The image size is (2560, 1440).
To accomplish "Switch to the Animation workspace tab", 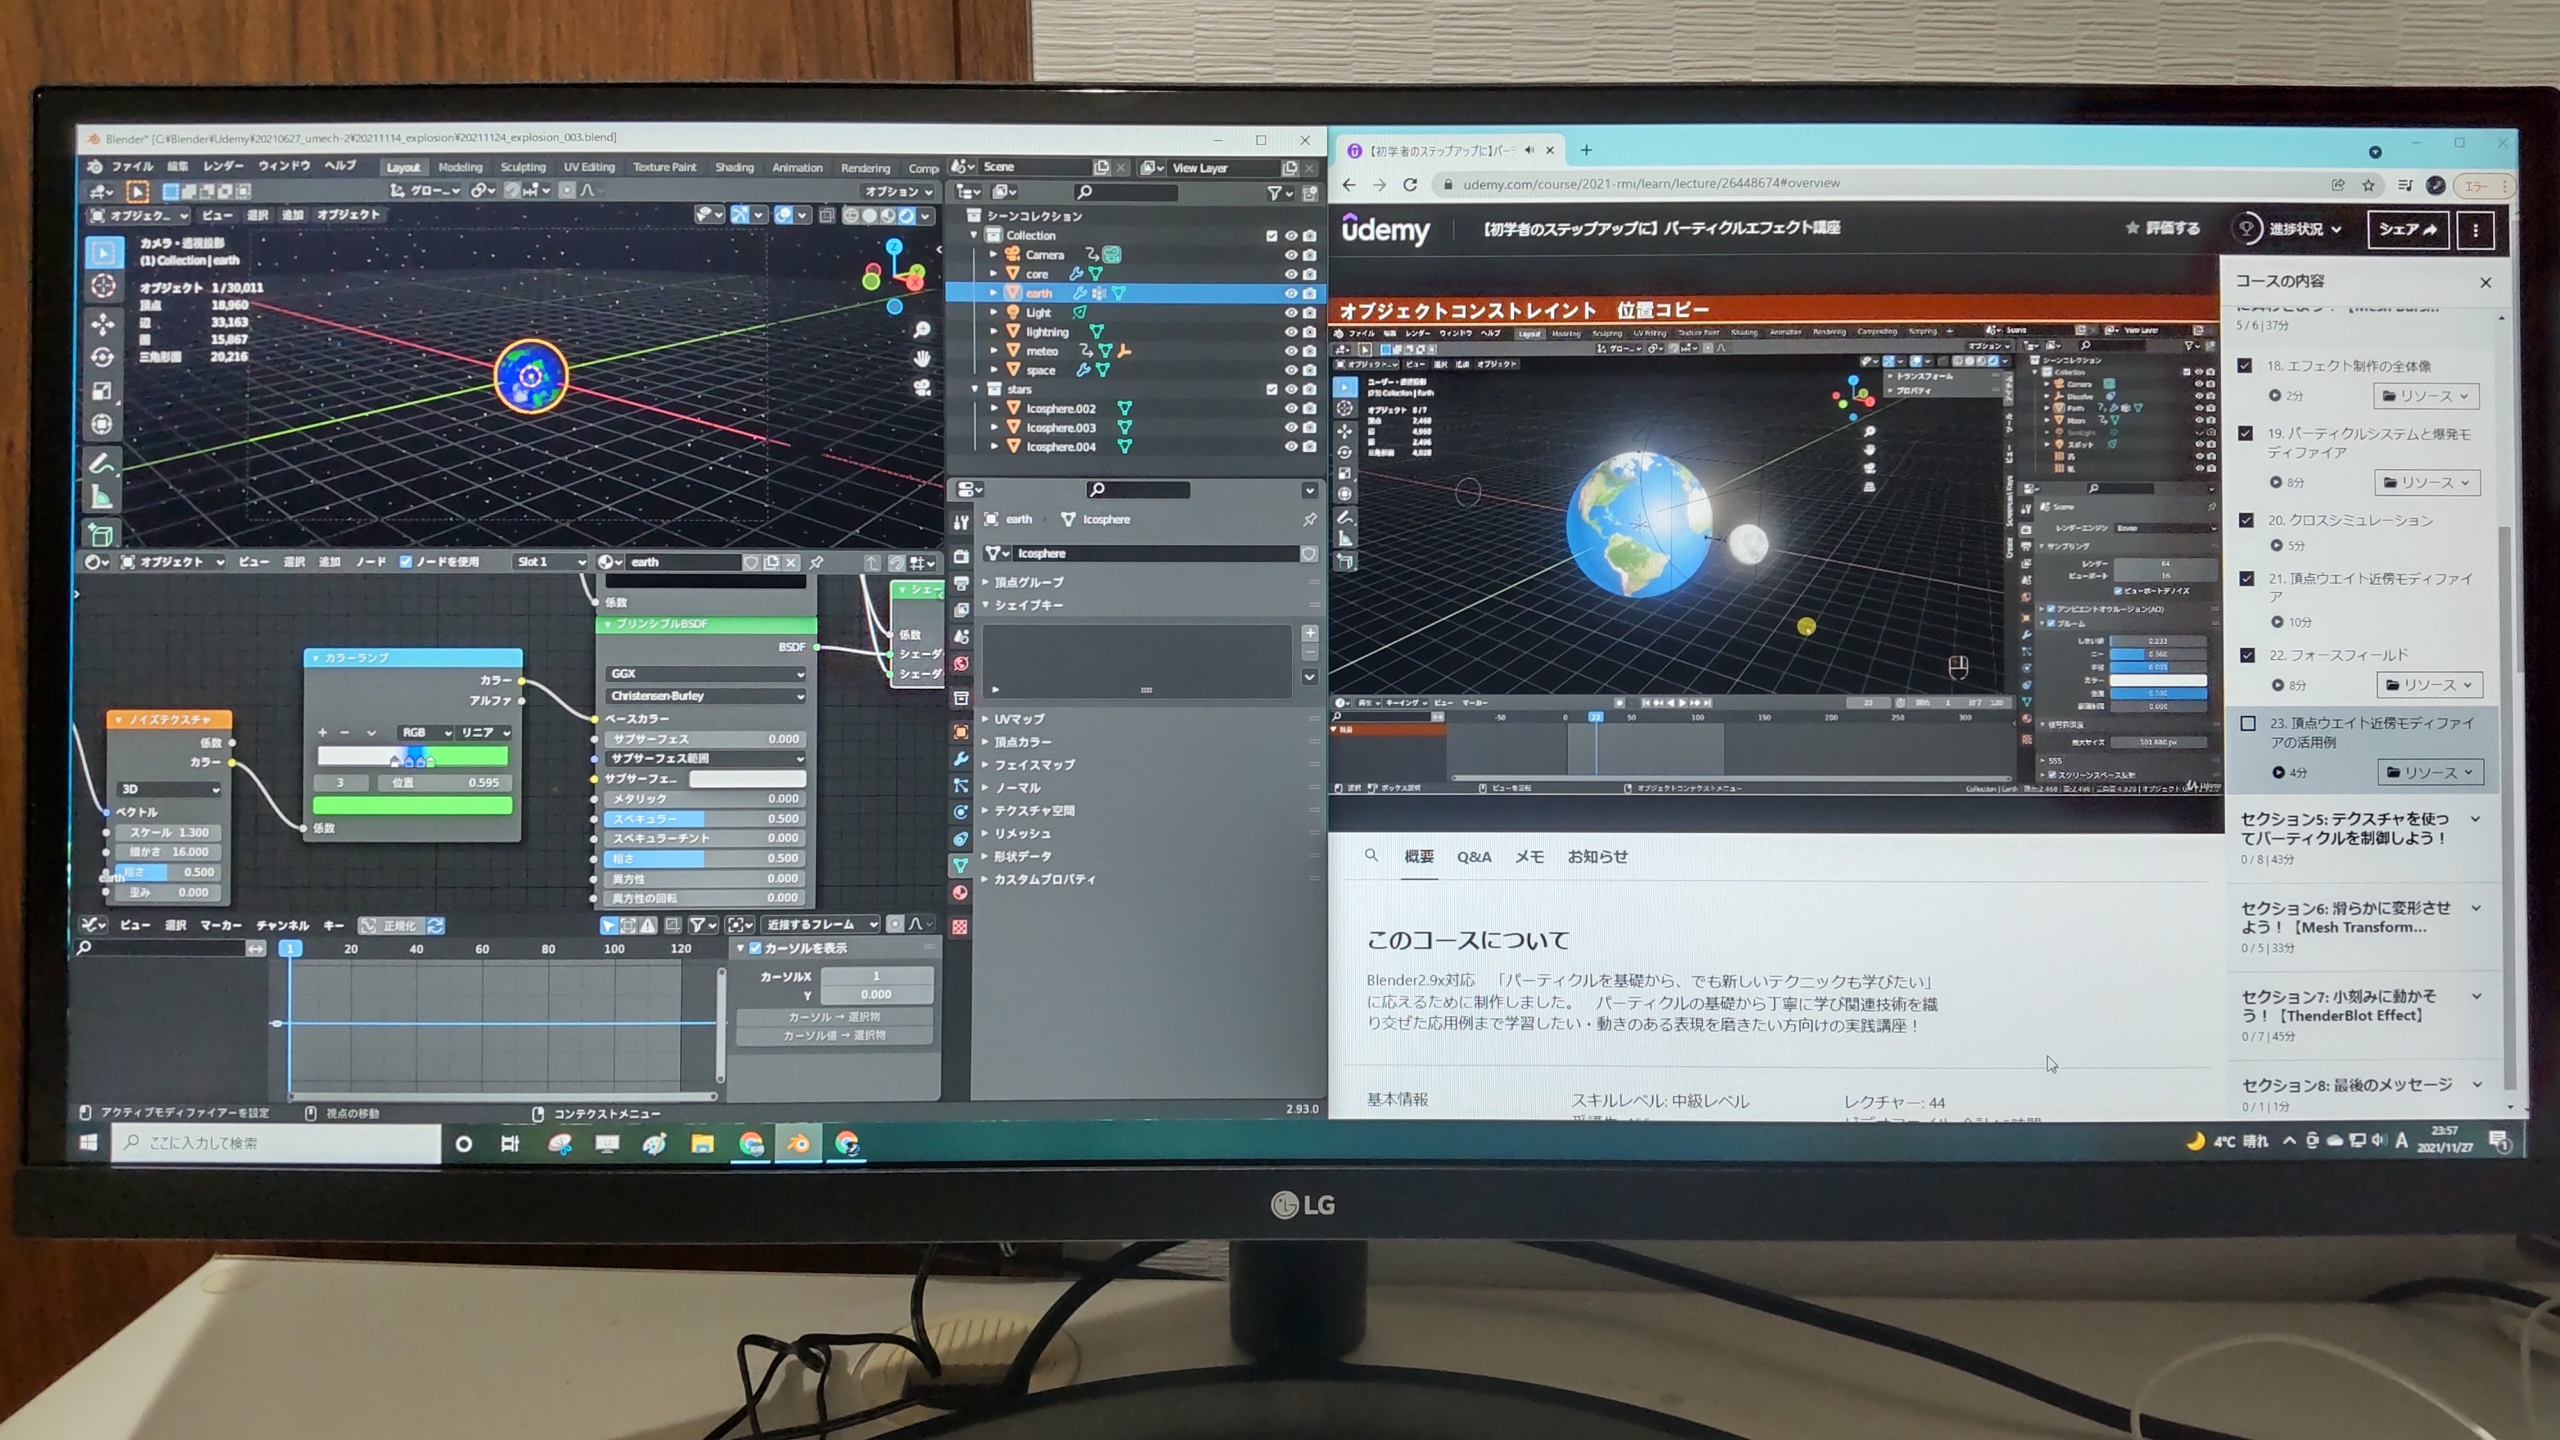I will tap(797, 168).
